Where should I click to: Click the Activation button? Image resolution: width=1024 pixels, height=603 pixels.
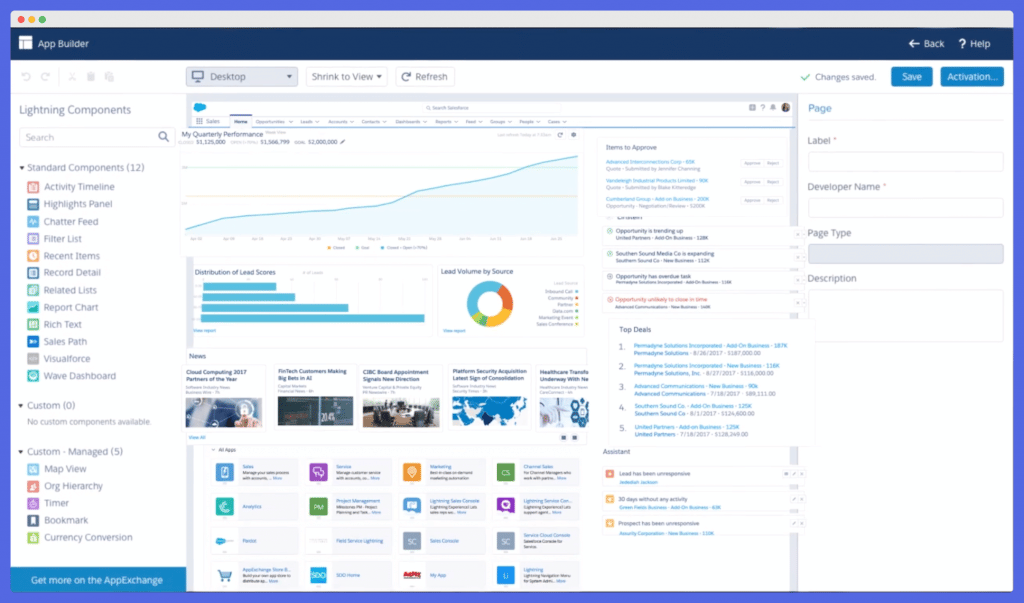tap(972, 76)
